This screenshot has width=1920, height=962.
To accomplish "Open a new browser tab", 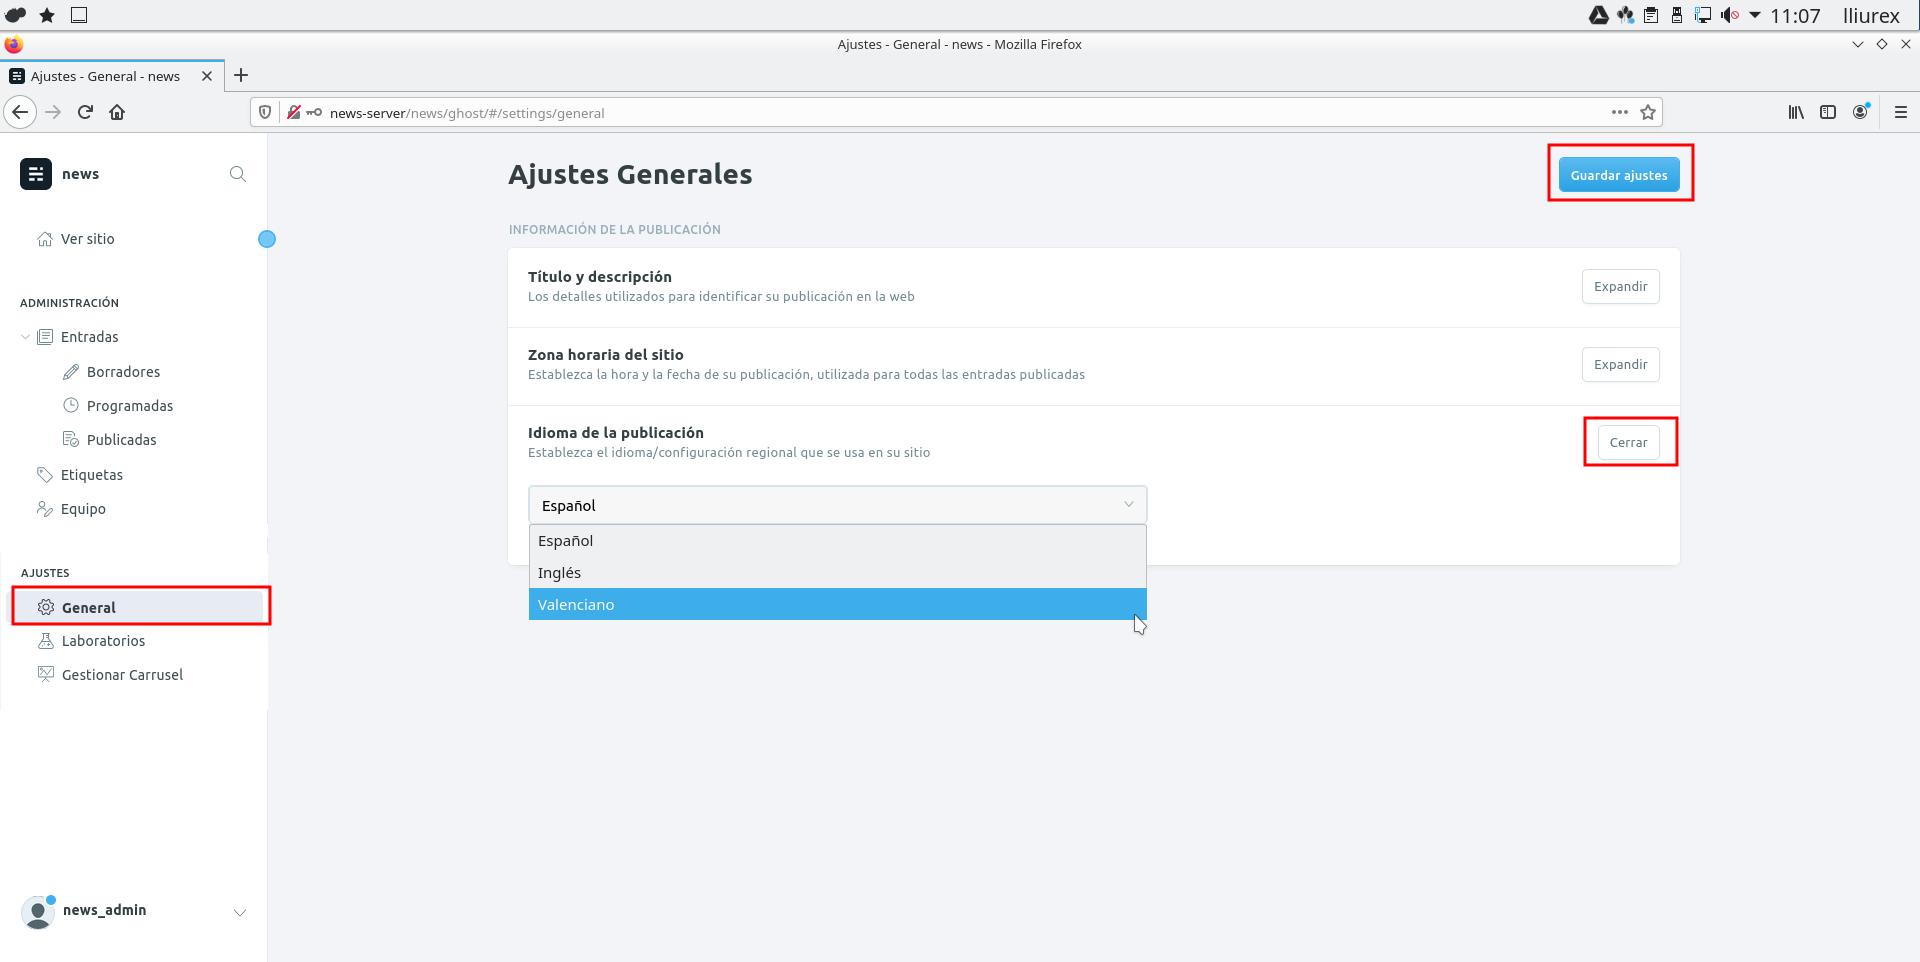I will click(x=241, y=76).
